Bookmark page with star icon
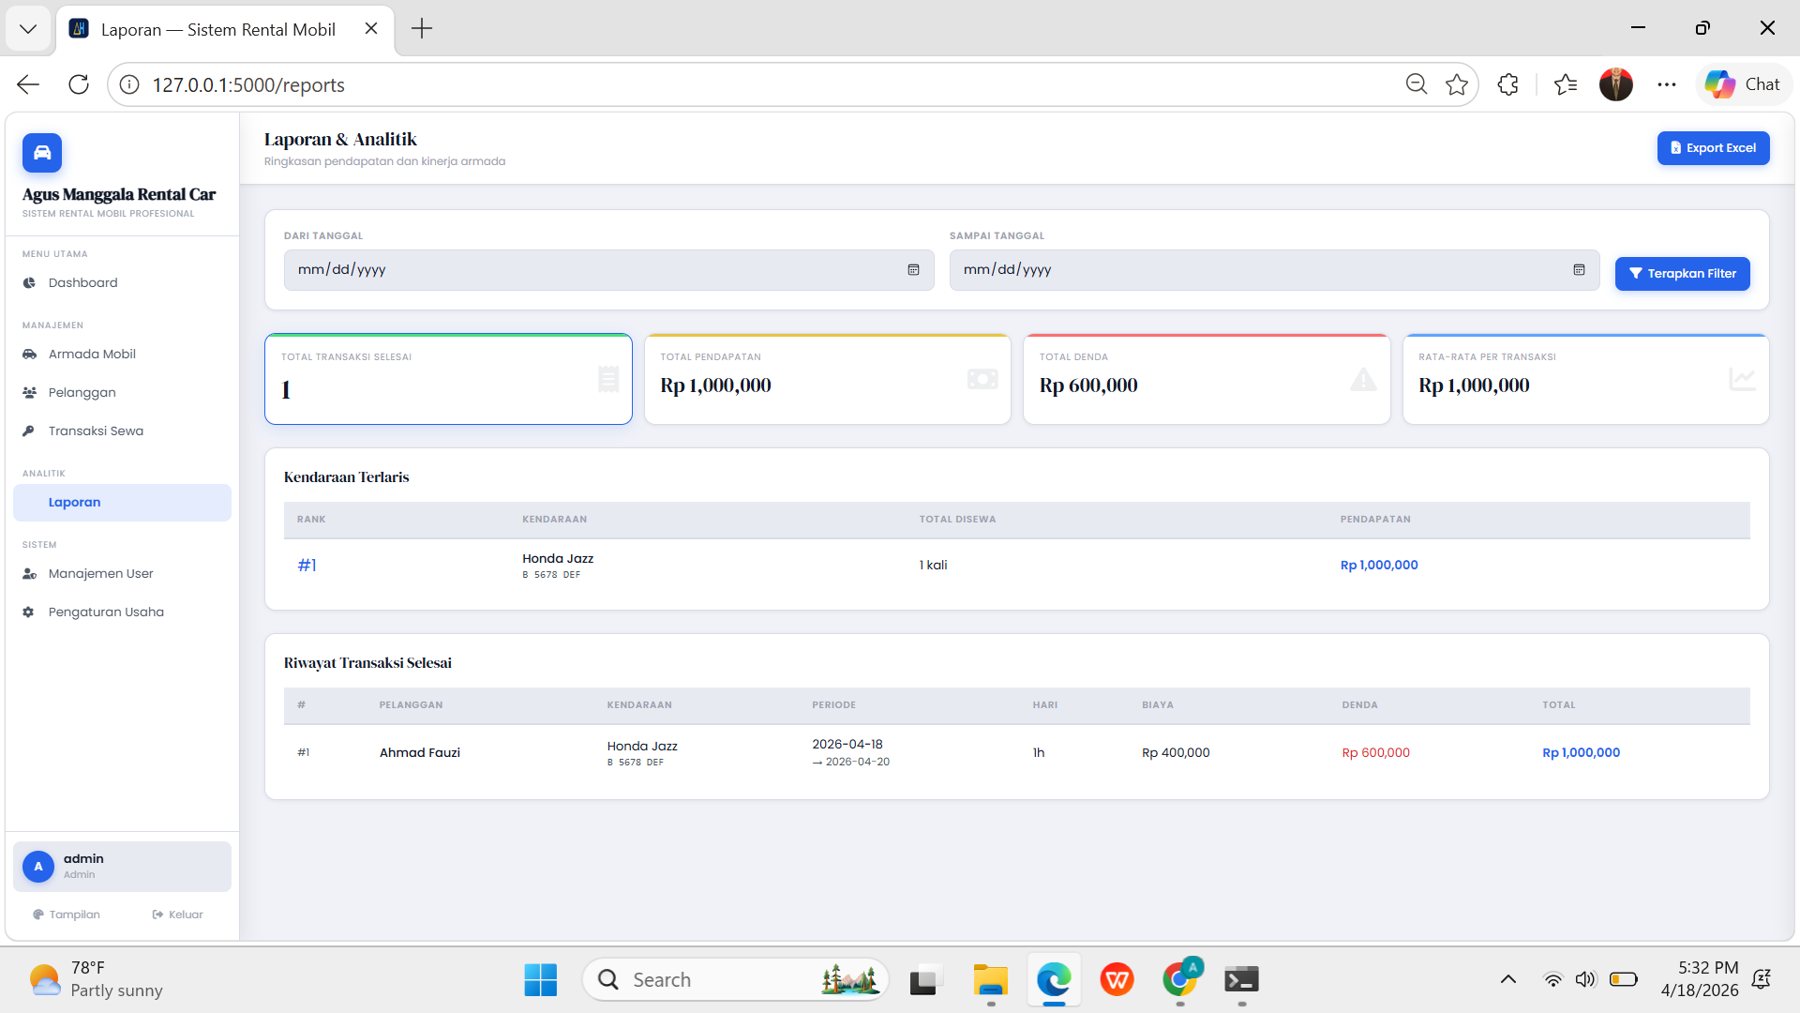The image size is (1800, 1013). [1456, 85]
